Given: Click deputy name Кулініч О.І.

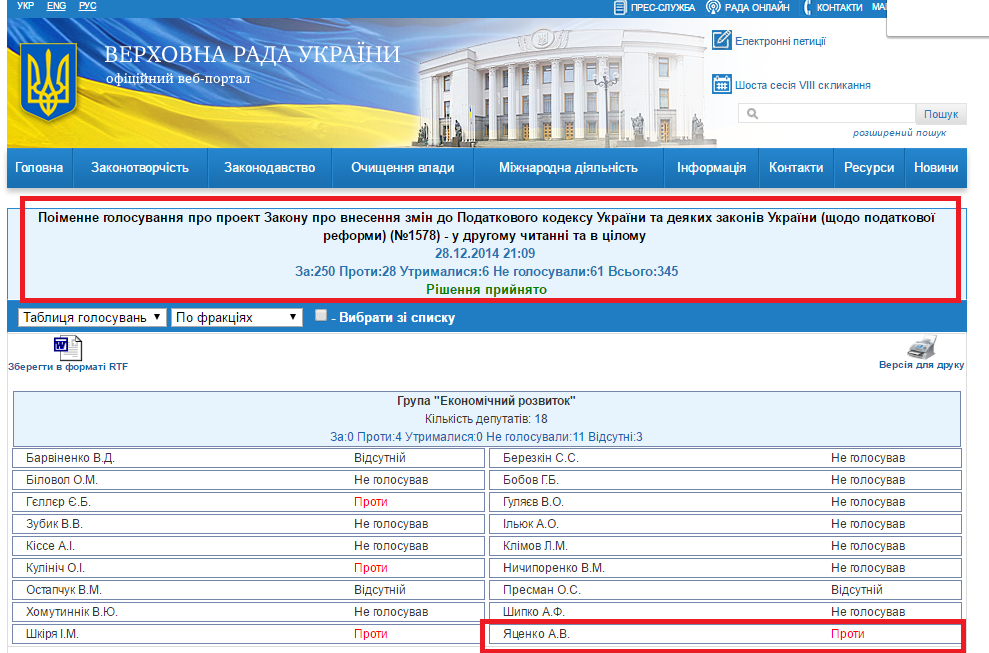Looking at the screenshot, I should click(x=55, y=568).
